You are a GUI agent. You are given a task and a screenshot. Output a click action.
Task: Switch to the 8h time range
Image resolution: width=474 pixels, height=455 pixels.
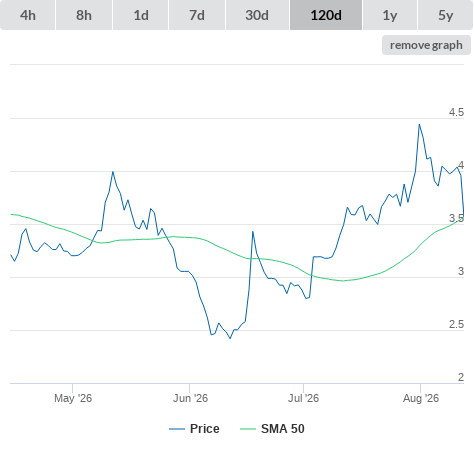point(84,15)
